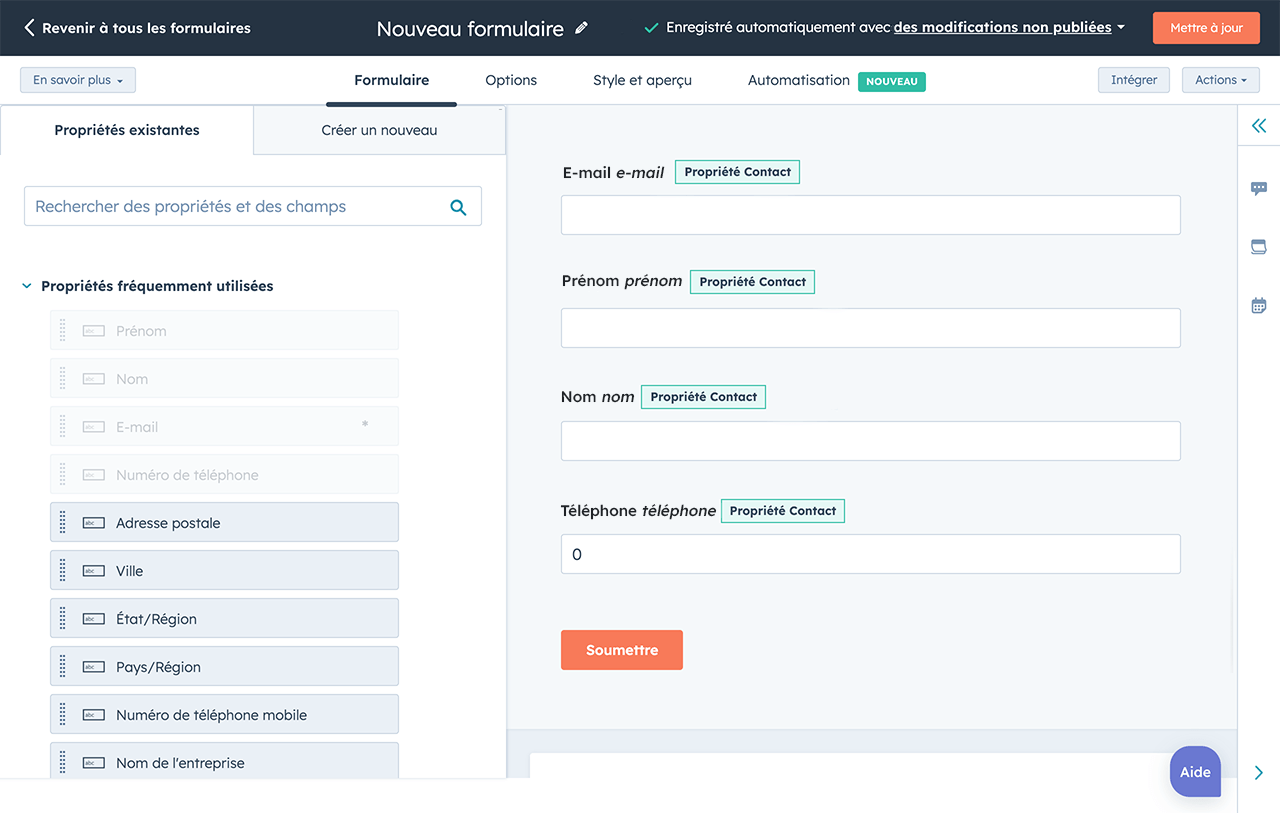Viewport: 1280px width, 813px height.
Task: Click the pencil icon to rename the form
Action: 583,29
